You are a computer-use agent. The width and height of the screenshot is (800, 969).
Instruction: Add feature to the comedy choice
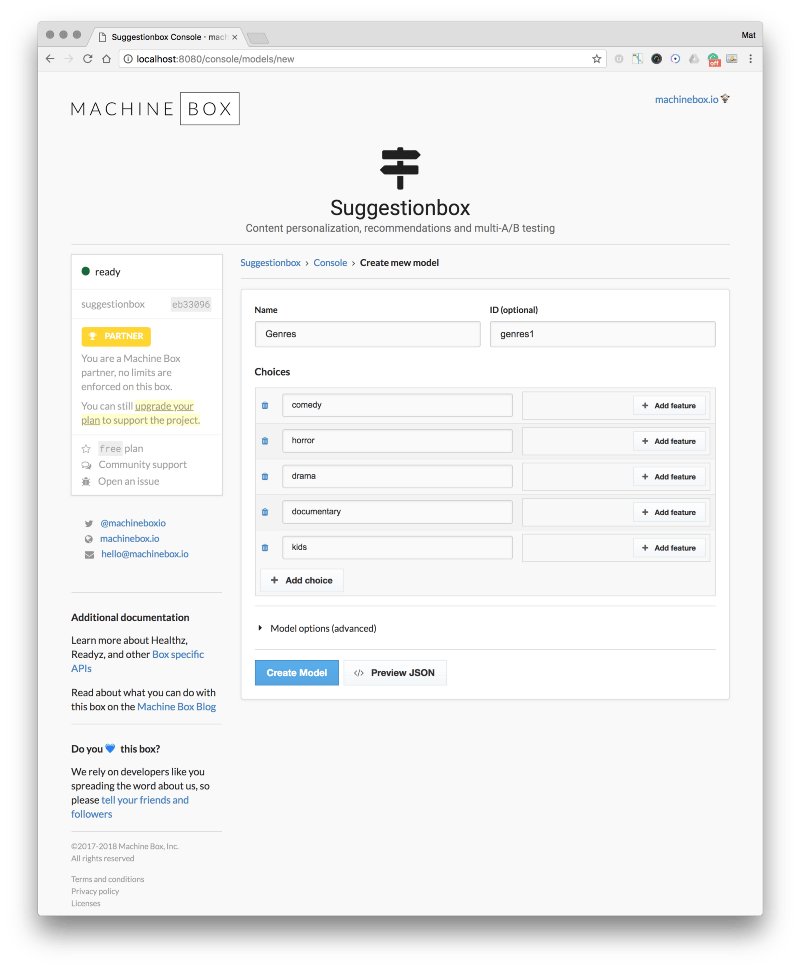669,405
